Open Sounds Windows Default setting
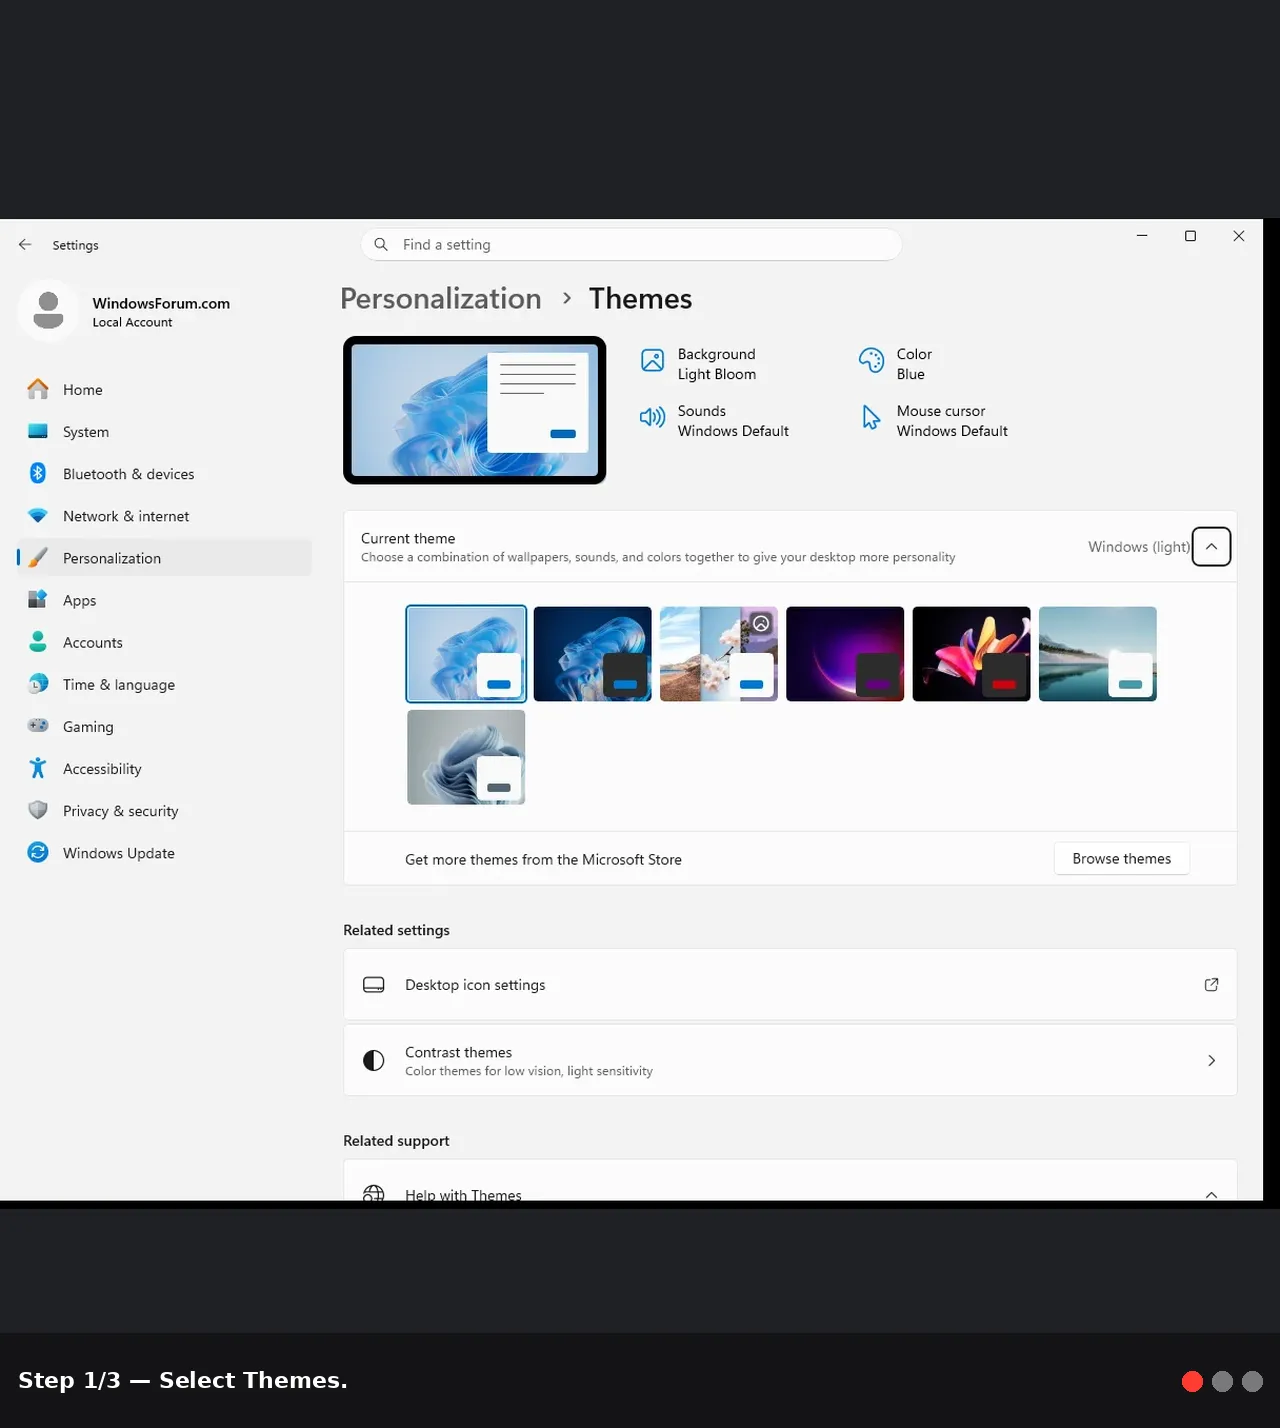 pos(714,421)
